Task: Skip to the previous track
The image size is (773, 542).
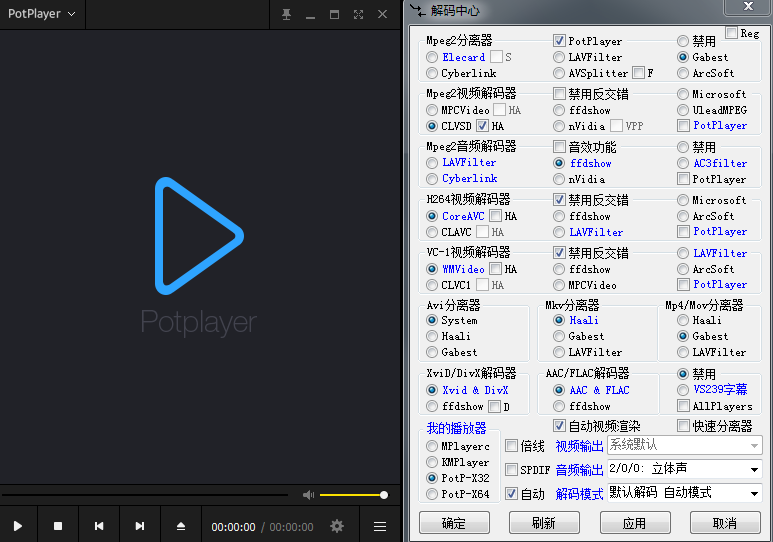Action: (99, 526)
